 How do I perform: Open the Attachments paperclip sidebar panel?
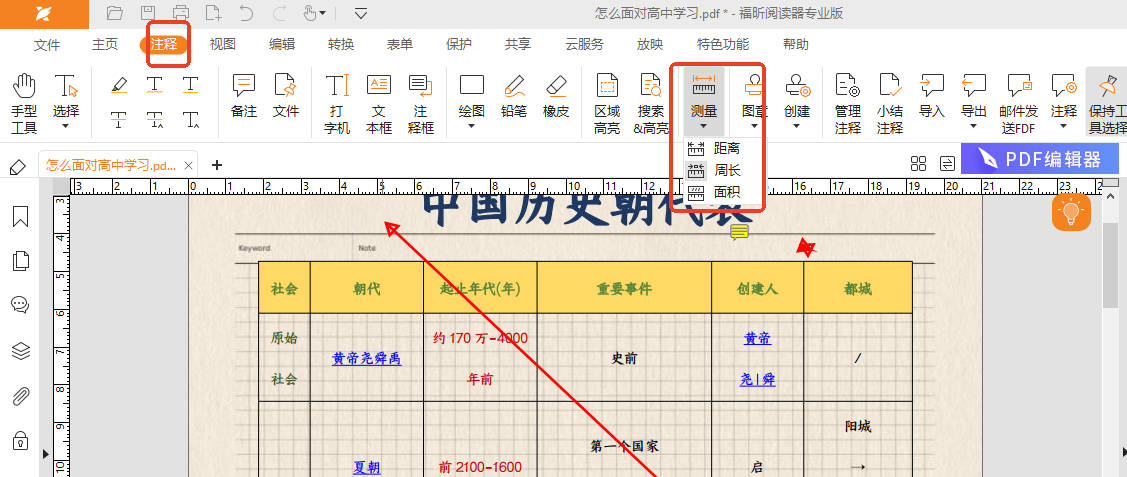21,396
